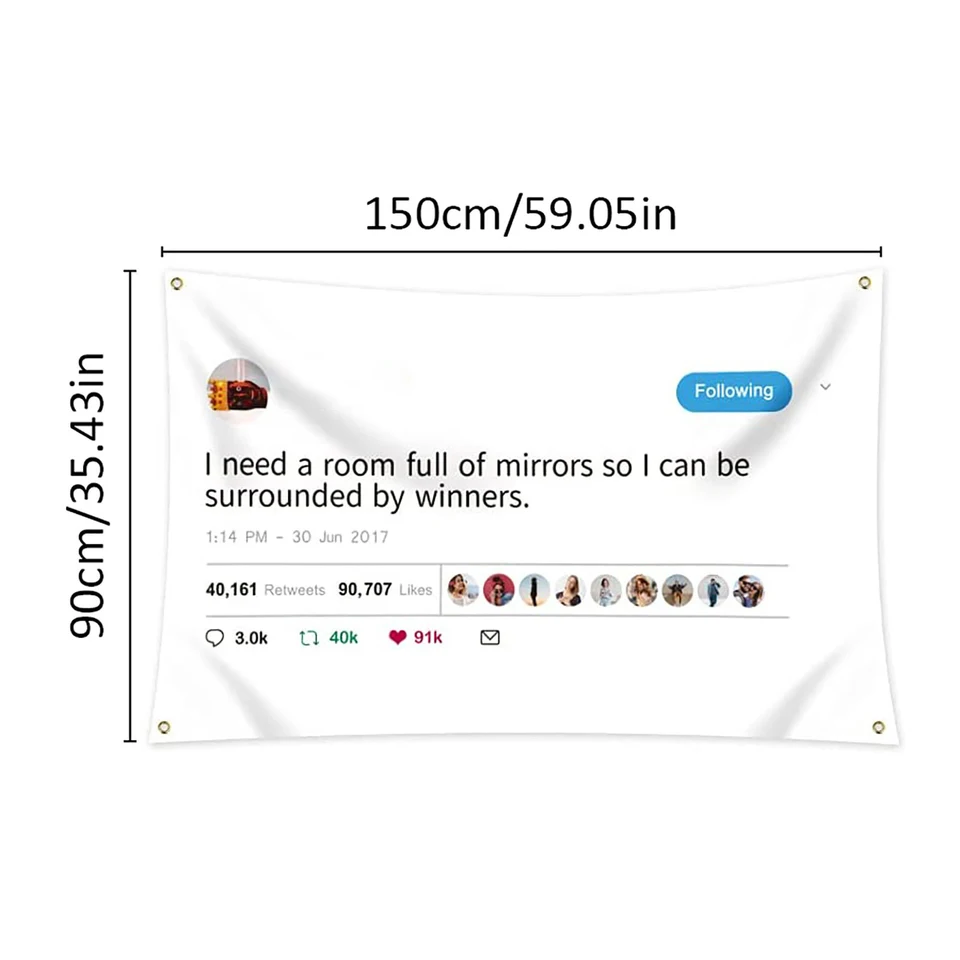Open the tweet author's crown avatar
The height and width of the screenshot is (960, 960).
[239, 388]
